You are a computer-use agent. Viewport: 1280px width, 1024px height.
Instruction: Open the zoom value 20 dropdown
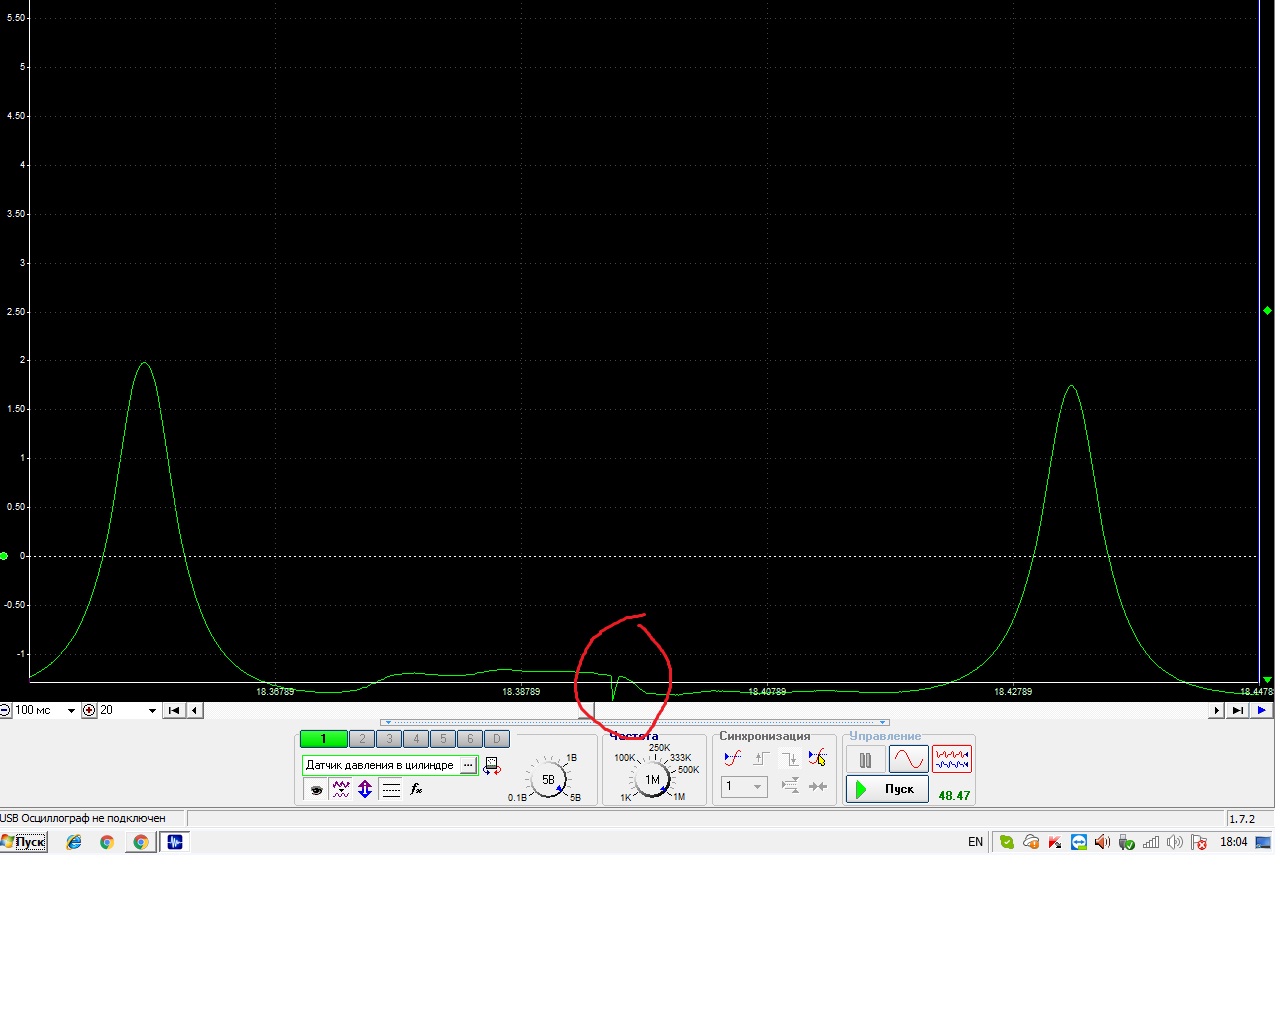pyautogui.click(x=152, y=711)
